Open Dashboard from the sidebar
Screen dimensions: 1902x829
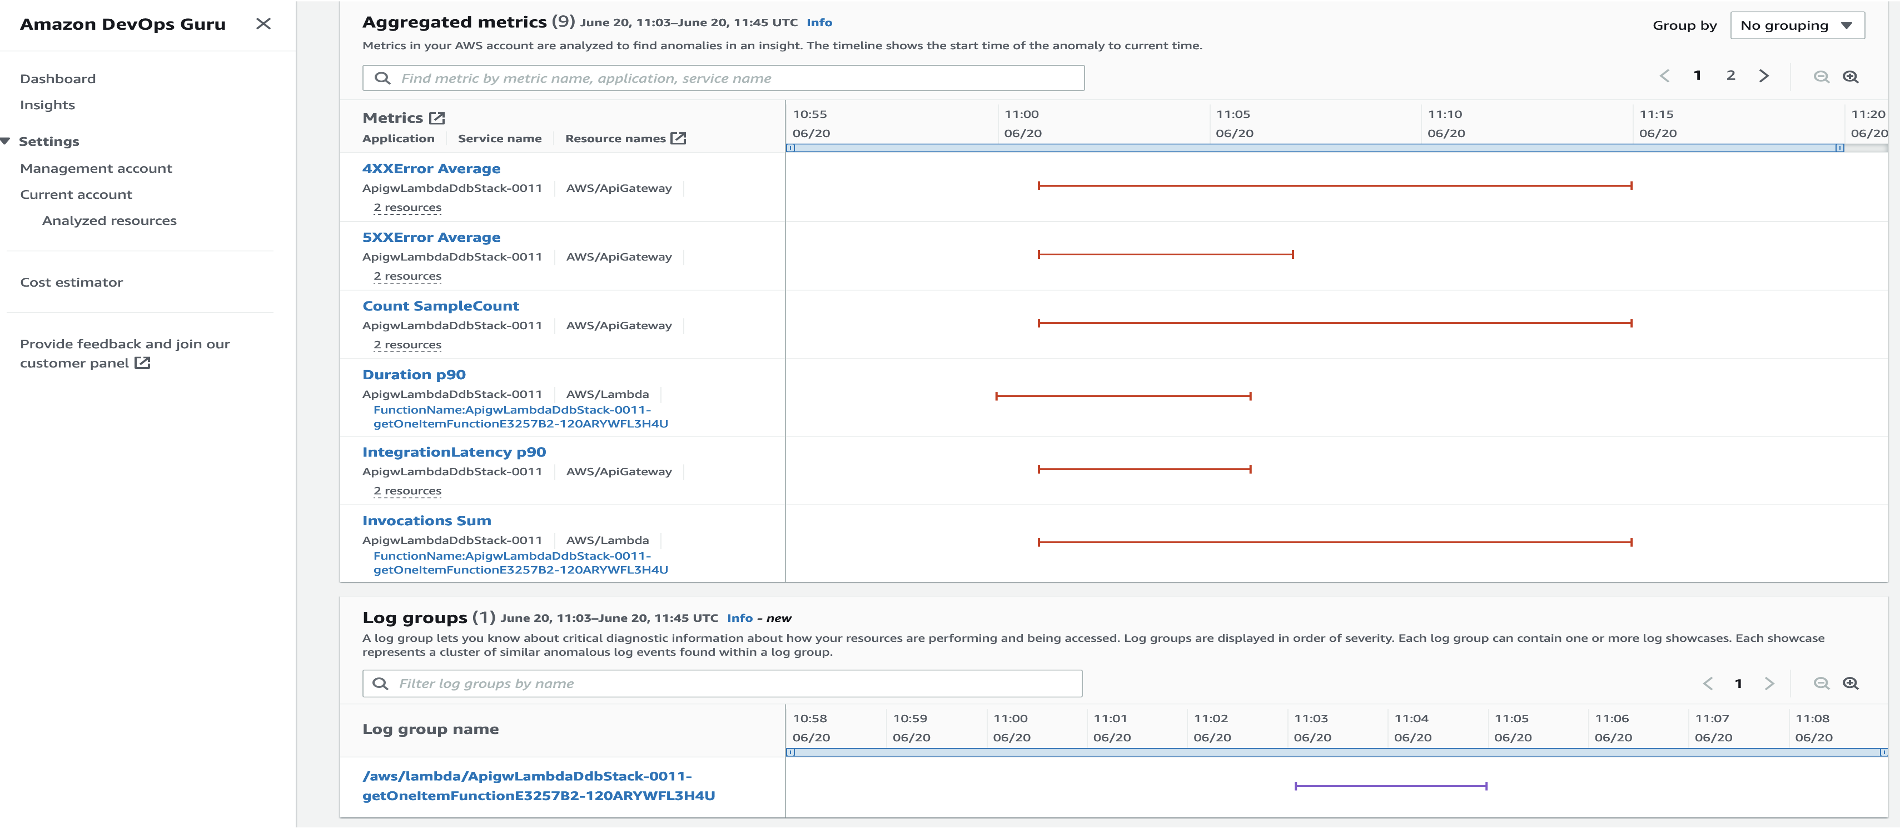tap(58, 79)
